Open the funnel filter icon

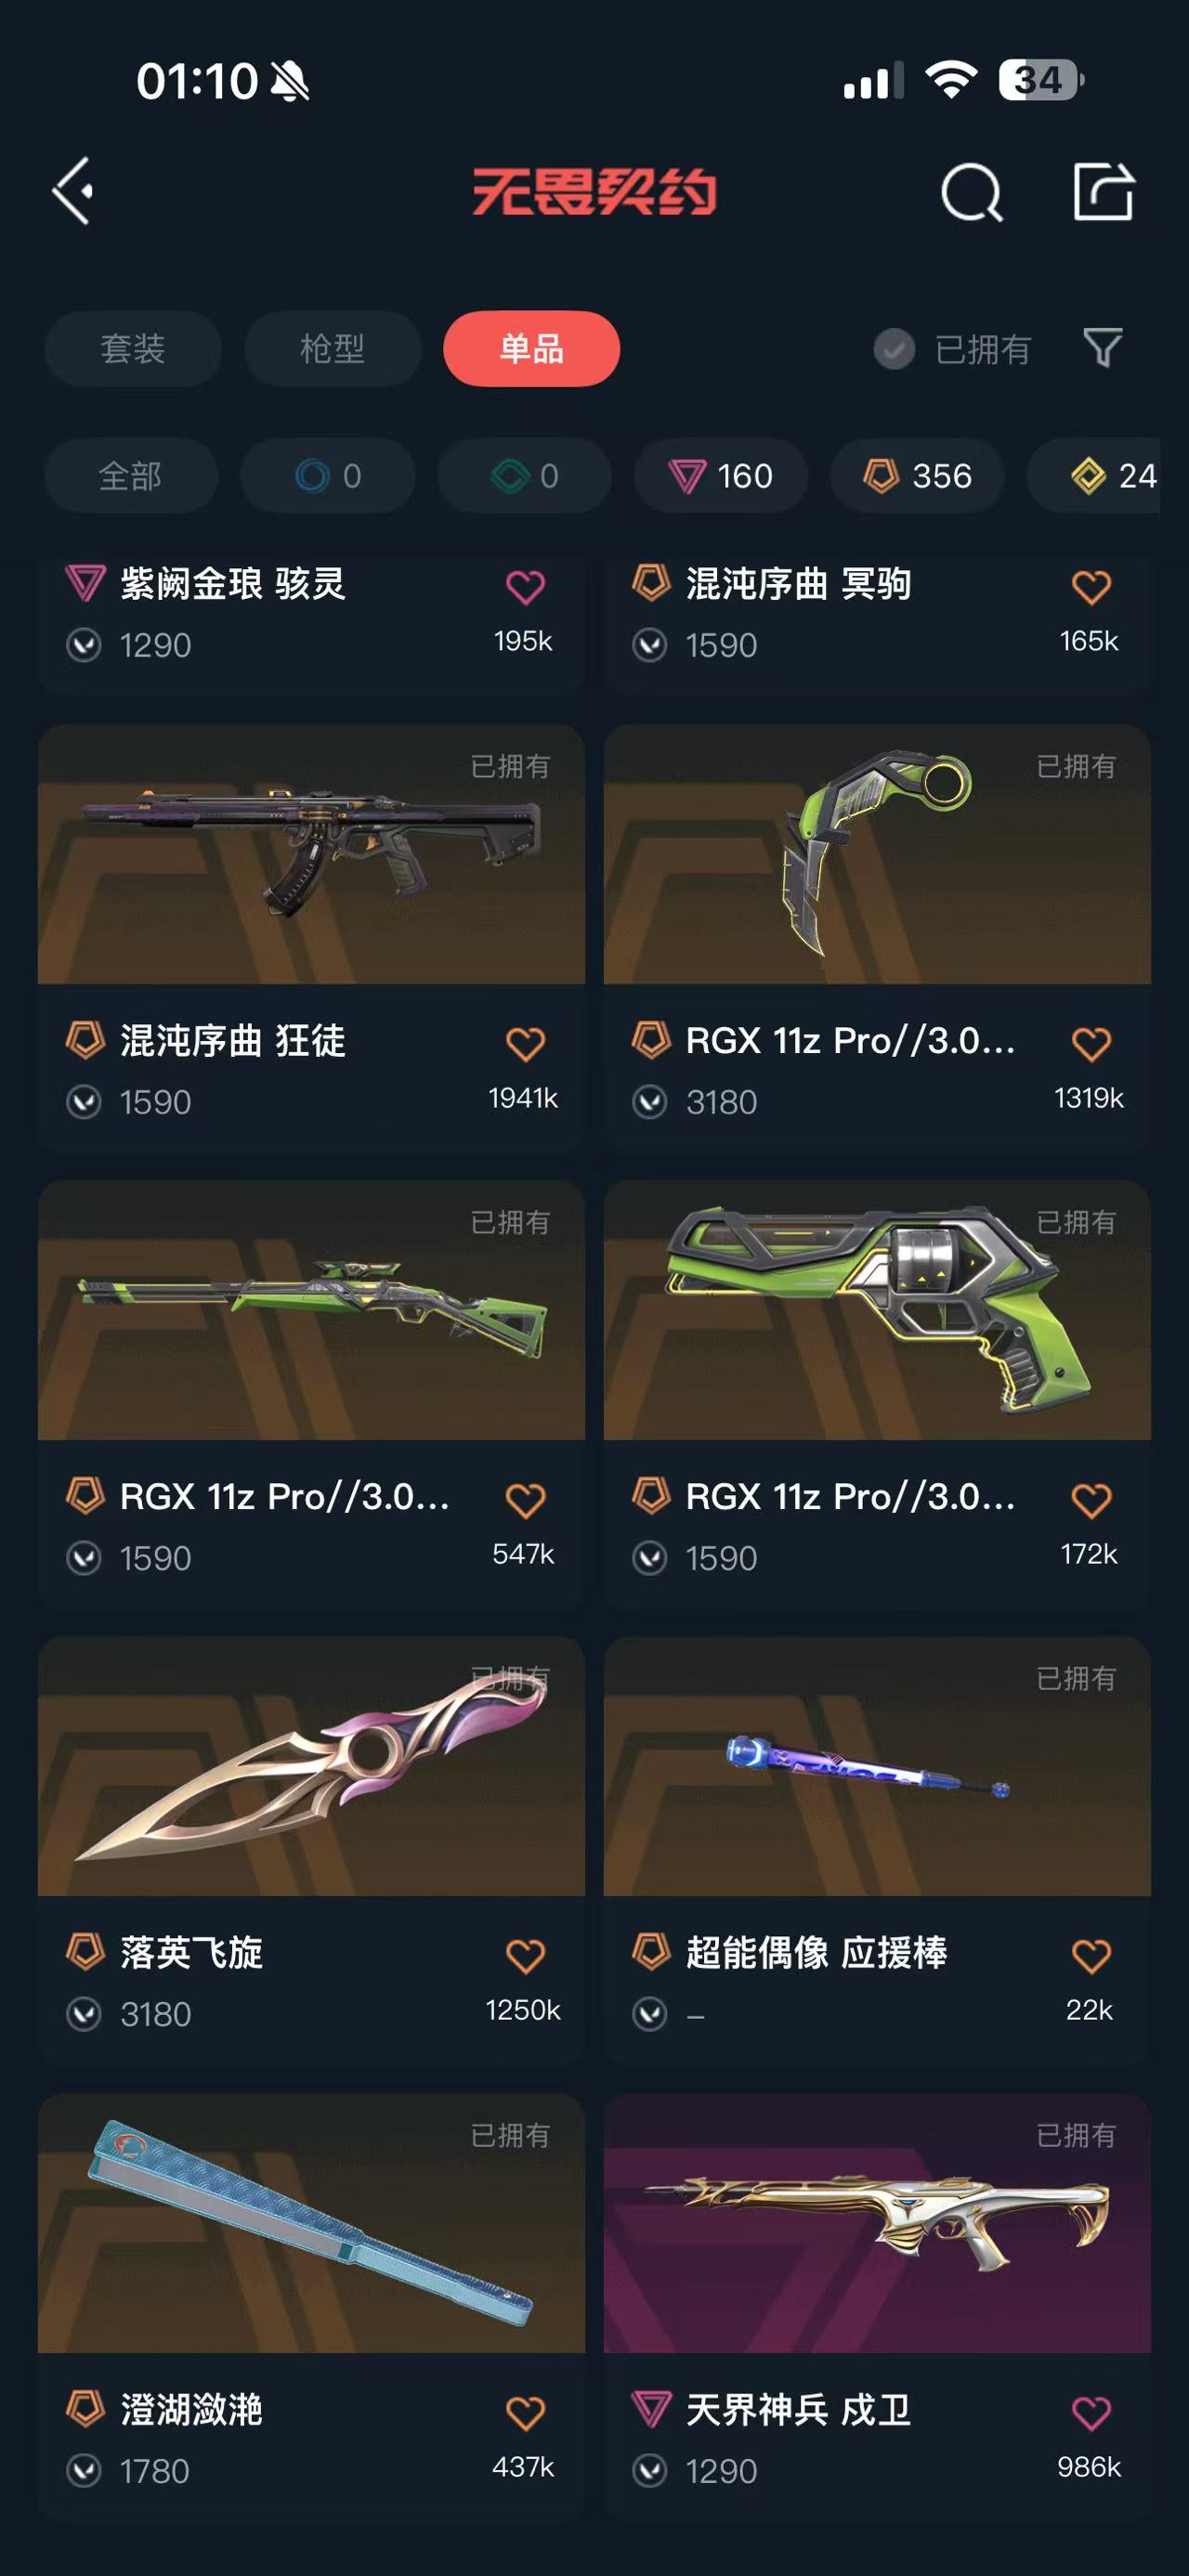click(1103, 348)
